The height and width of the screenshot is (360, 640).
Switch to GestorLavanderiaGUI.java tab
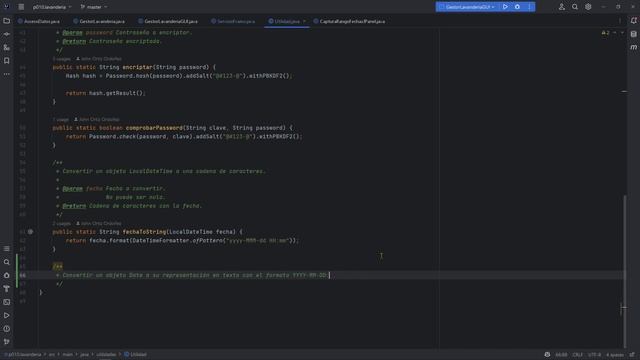[168, 21]
